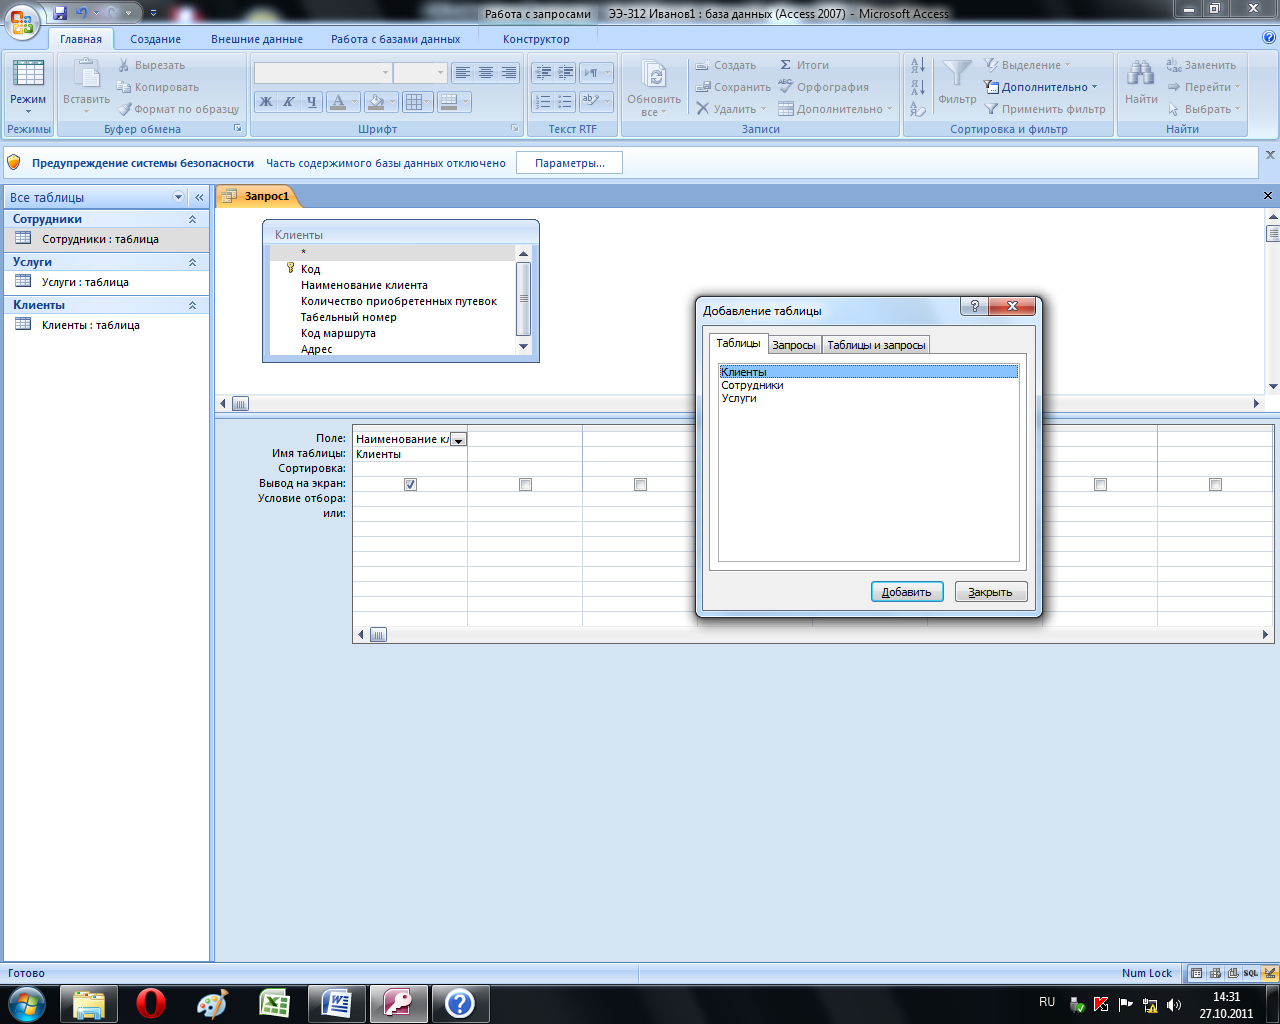1280x1024 pixels.
Task: Open the Поле field dropdown arrow
Action: (x=458, y=439)
